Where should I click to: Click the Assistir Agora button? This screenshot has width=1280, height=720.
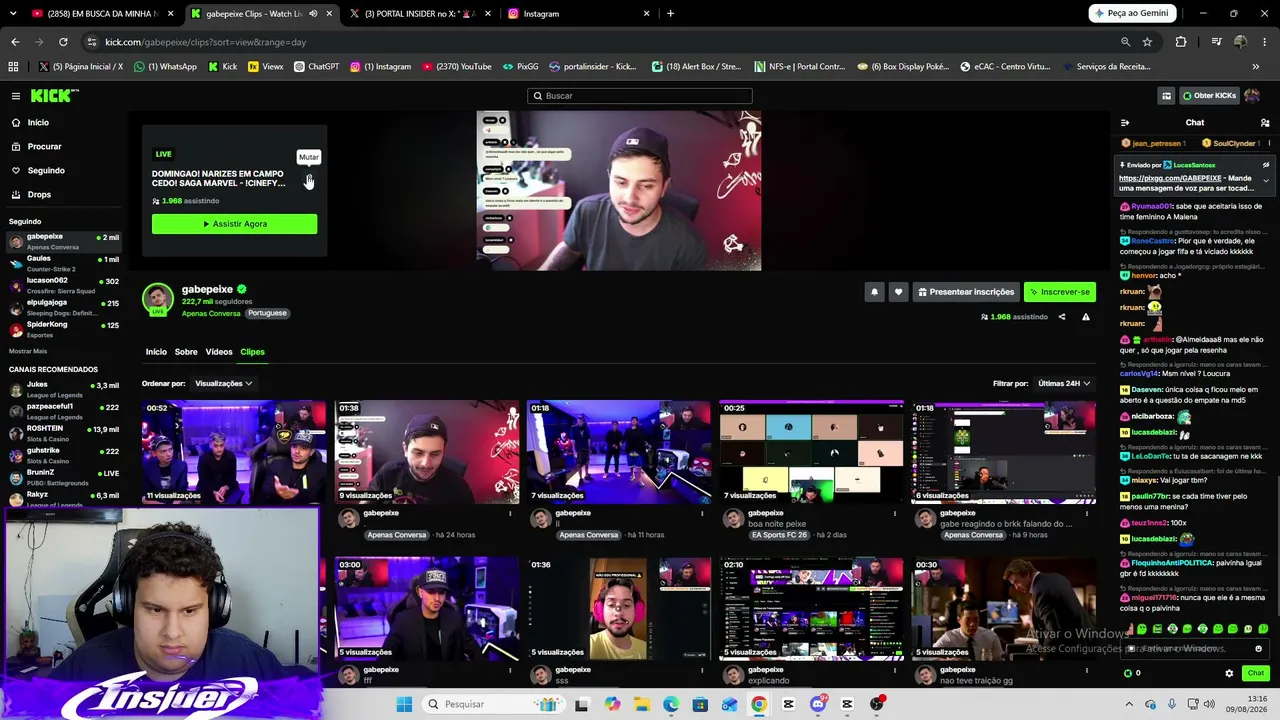coord(234,224)
